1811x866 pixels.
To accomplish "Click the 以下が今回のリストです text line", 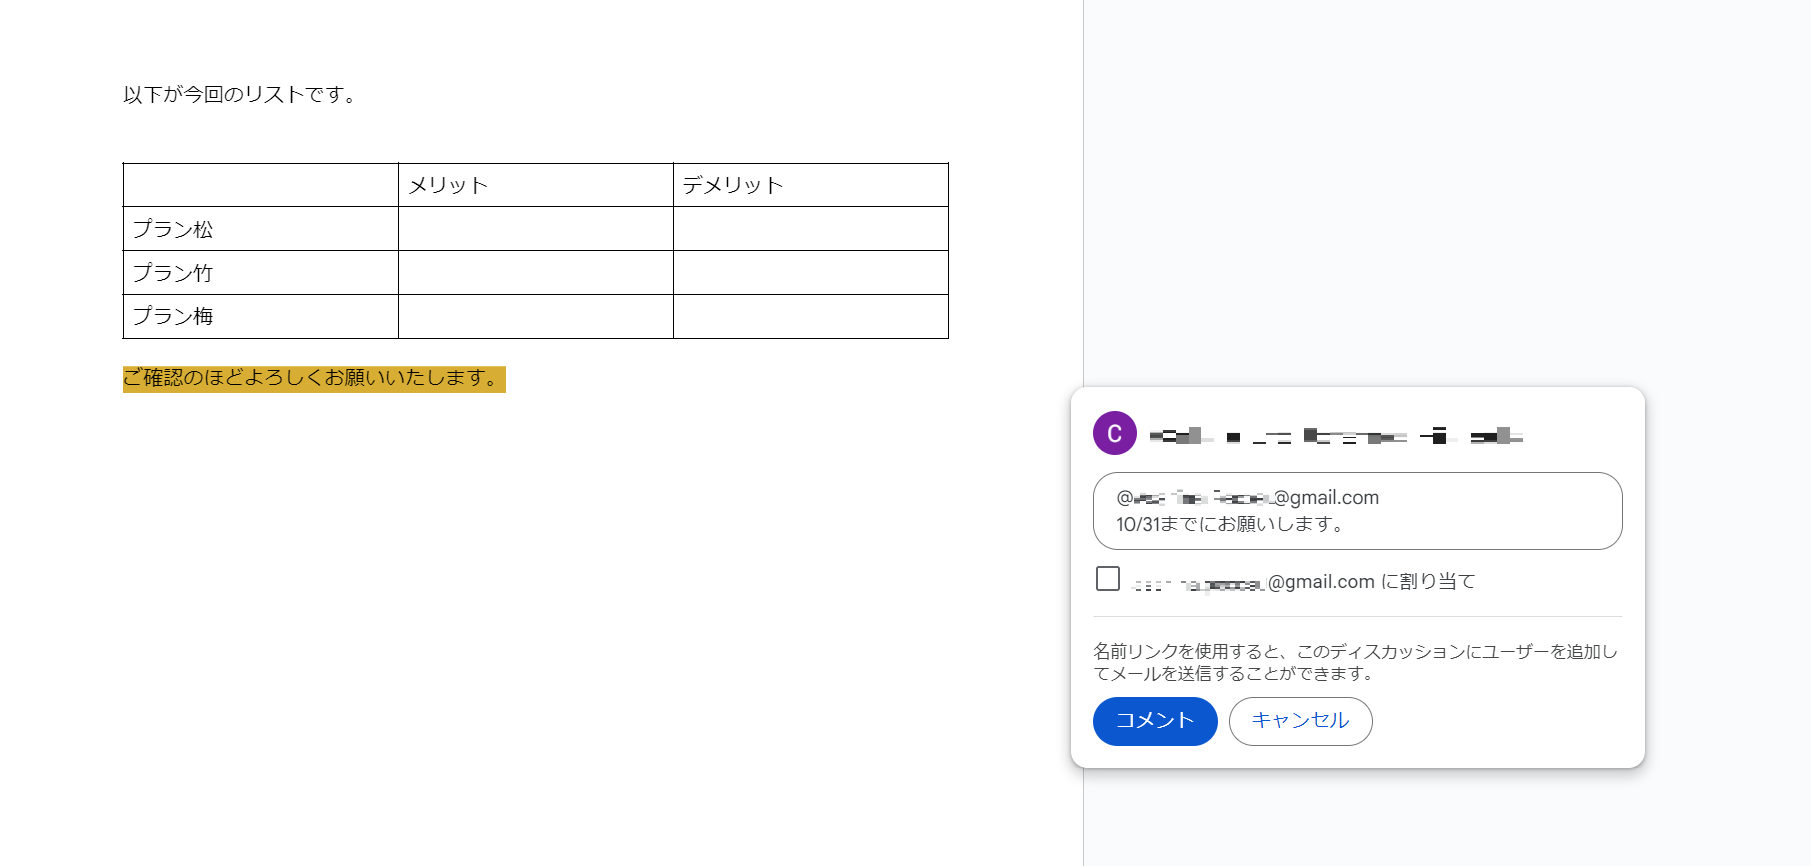I will tap(240, 95).
